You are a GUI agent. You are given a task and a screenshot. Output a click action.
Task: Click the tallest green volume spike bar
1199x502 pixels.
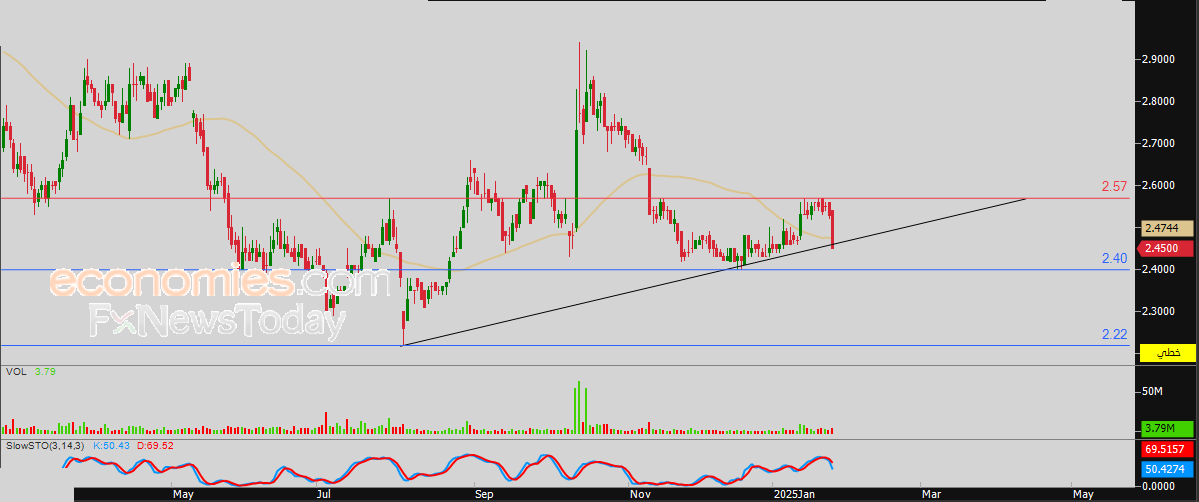[579, 408]
